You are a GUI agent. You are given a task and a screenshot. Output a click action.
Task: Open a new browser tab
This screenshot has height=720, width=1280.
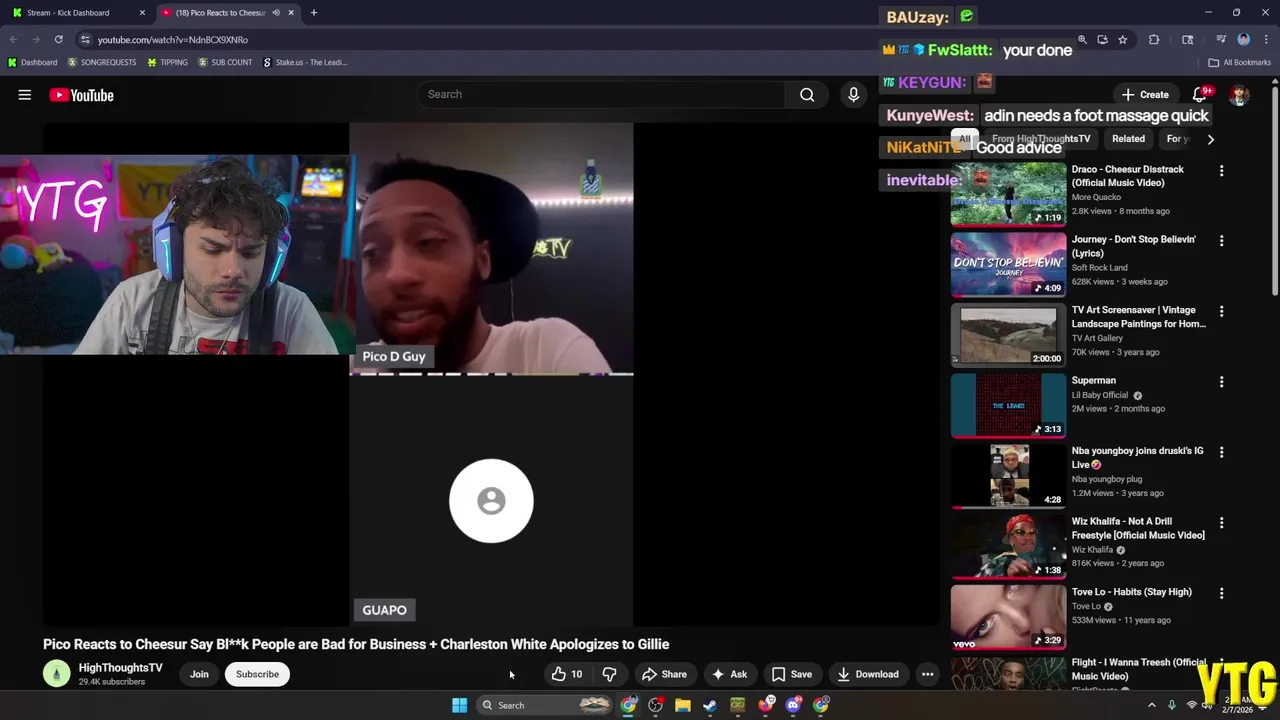point(313,13)
